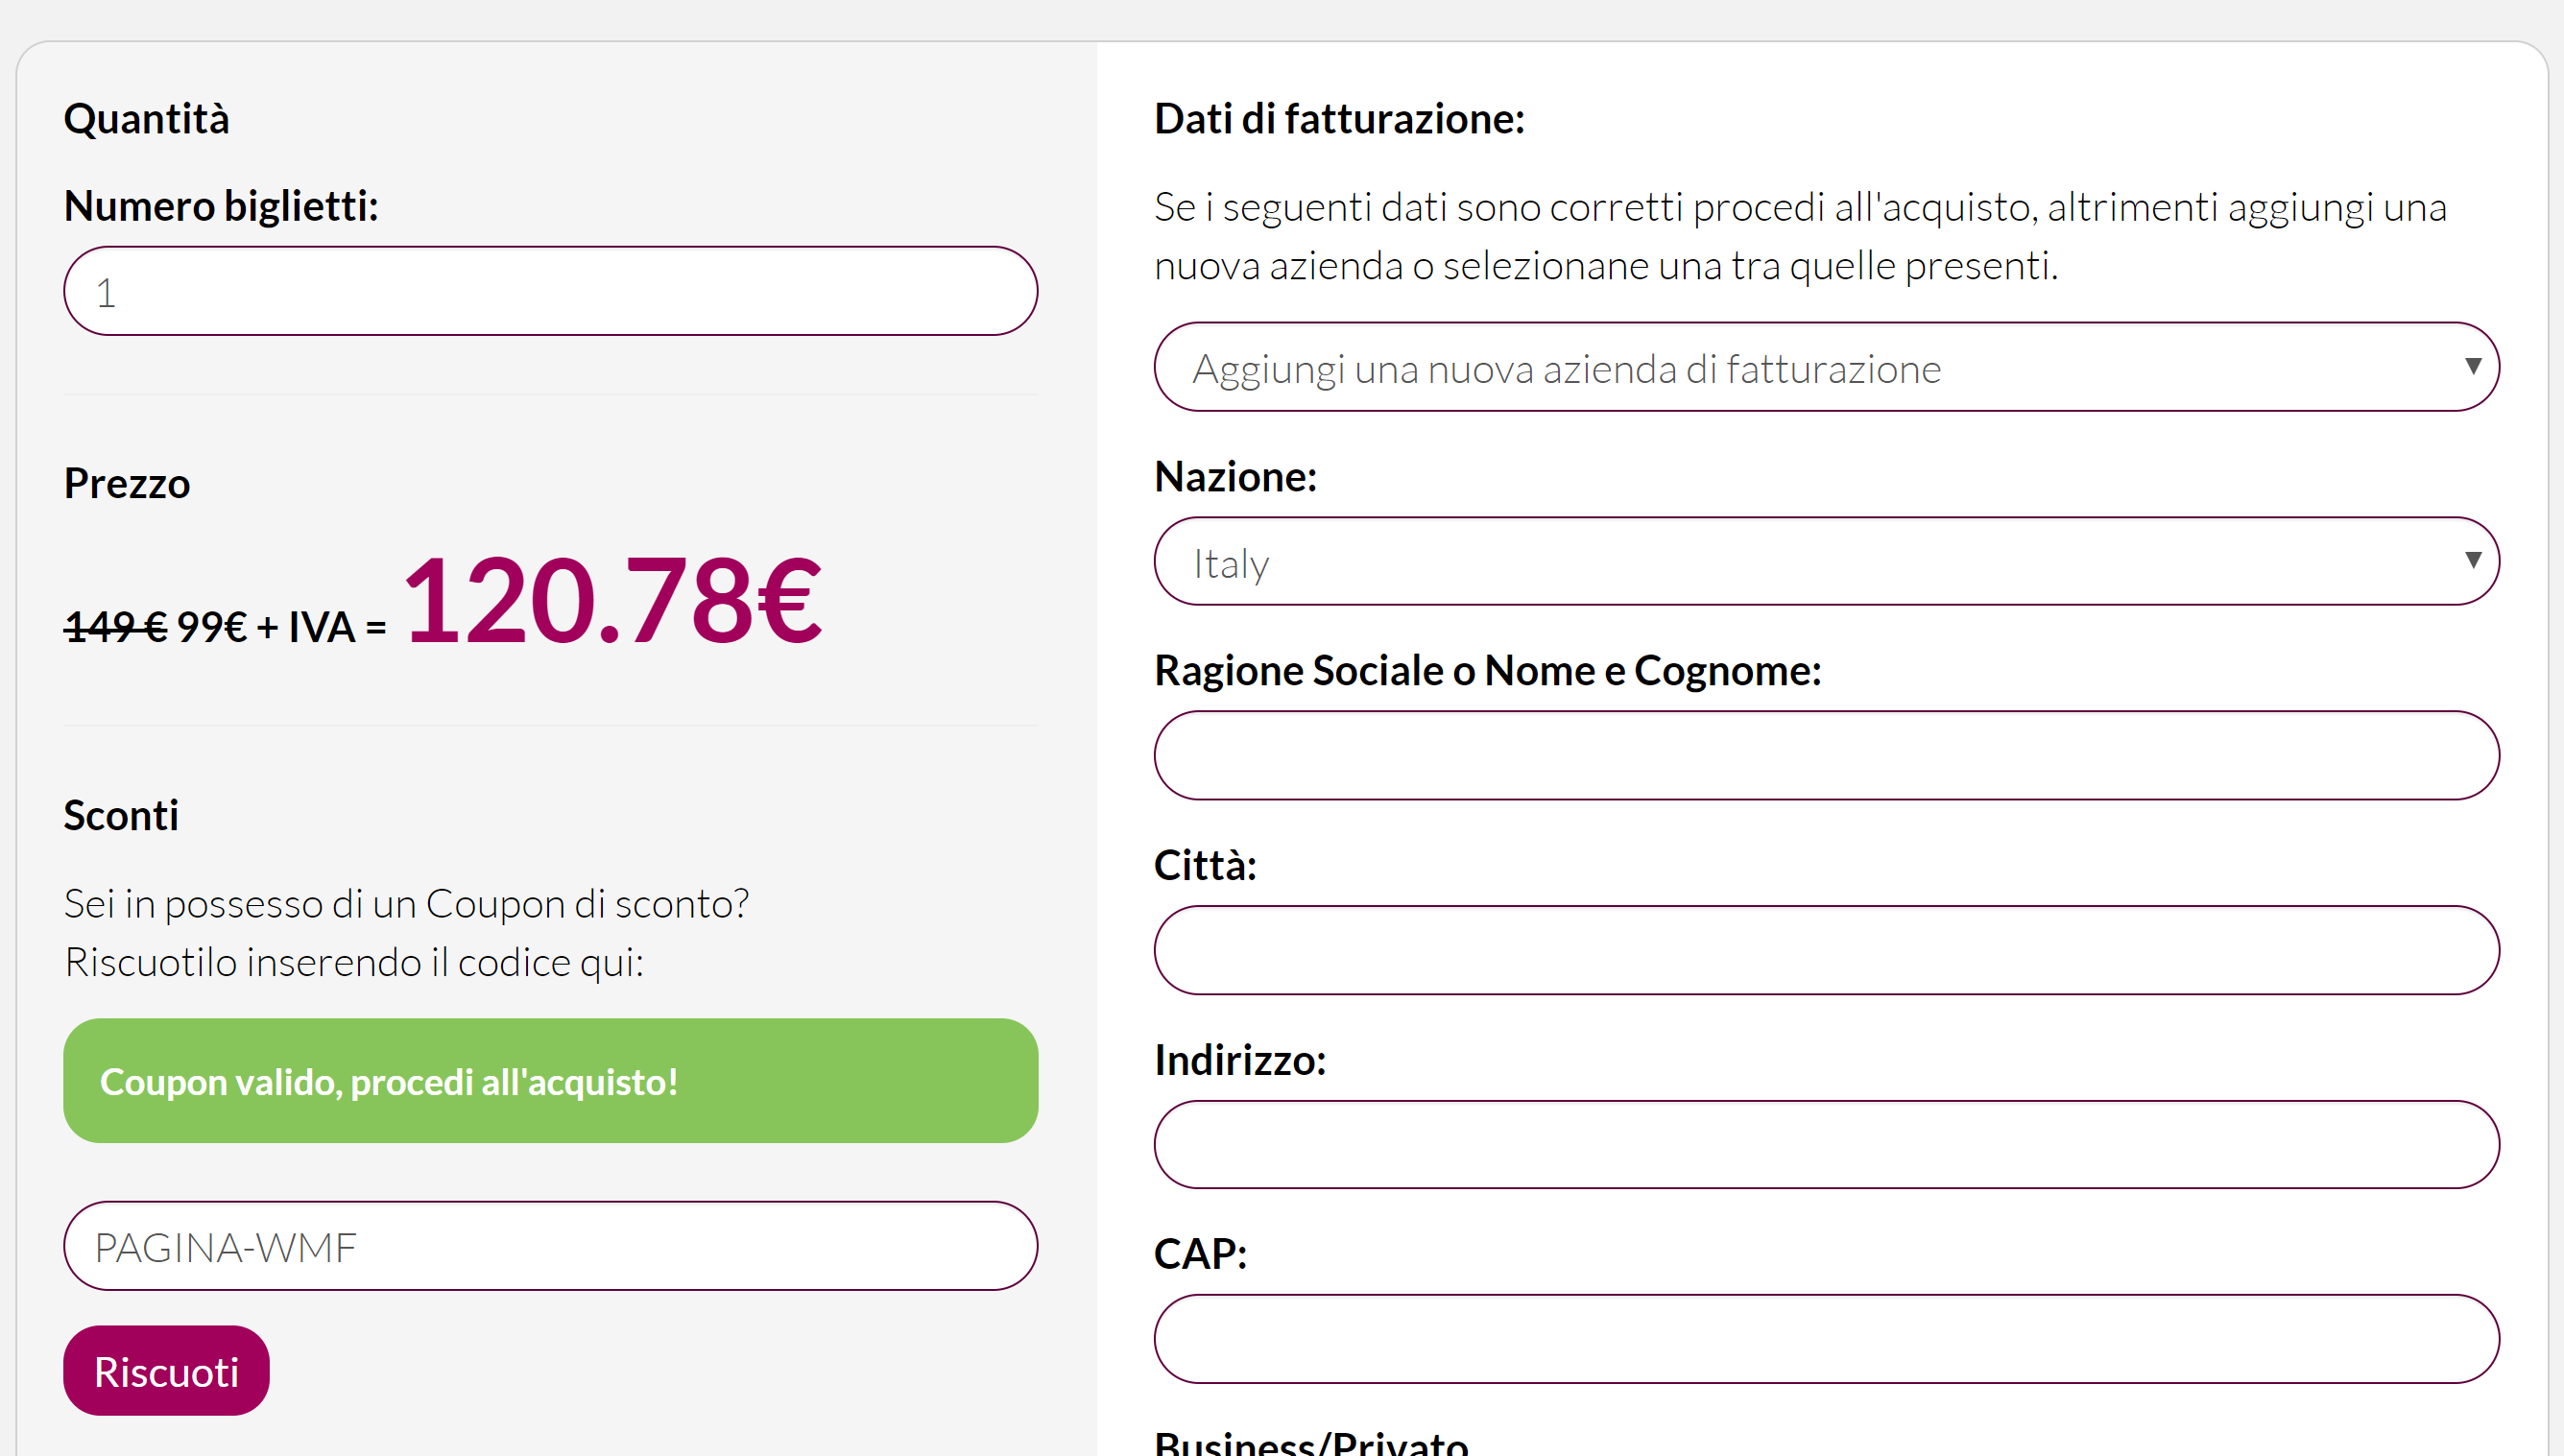Click the Città label
The height and width of the screenshot is (1456, 2564).
coord(1205,865)
